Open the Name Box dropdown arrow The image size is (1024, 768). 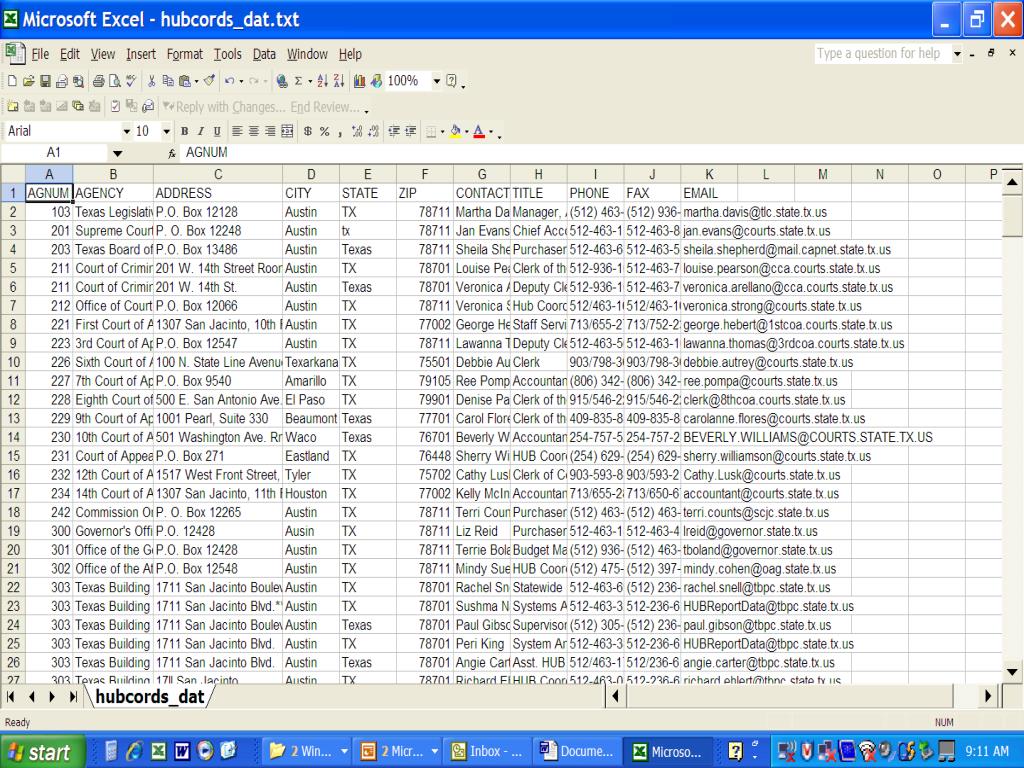118,153
